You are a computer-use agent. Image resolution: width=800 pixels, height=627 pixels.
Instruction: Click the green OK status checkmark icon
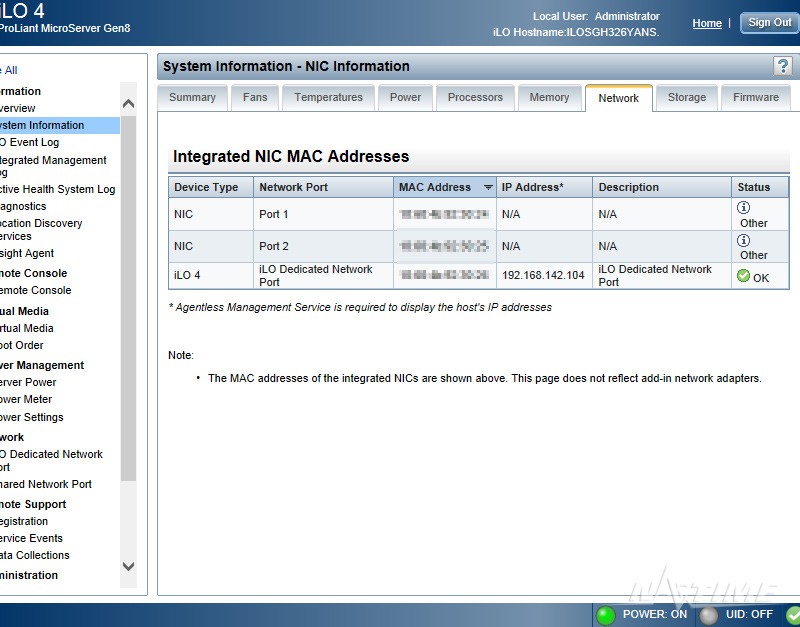743,276
